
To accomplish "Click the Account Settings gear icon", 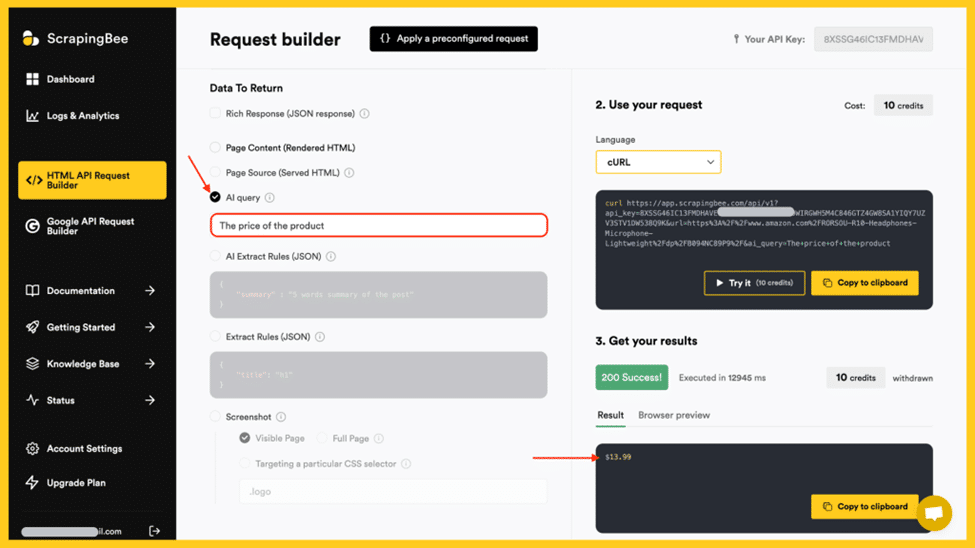I will coord(32,448).
